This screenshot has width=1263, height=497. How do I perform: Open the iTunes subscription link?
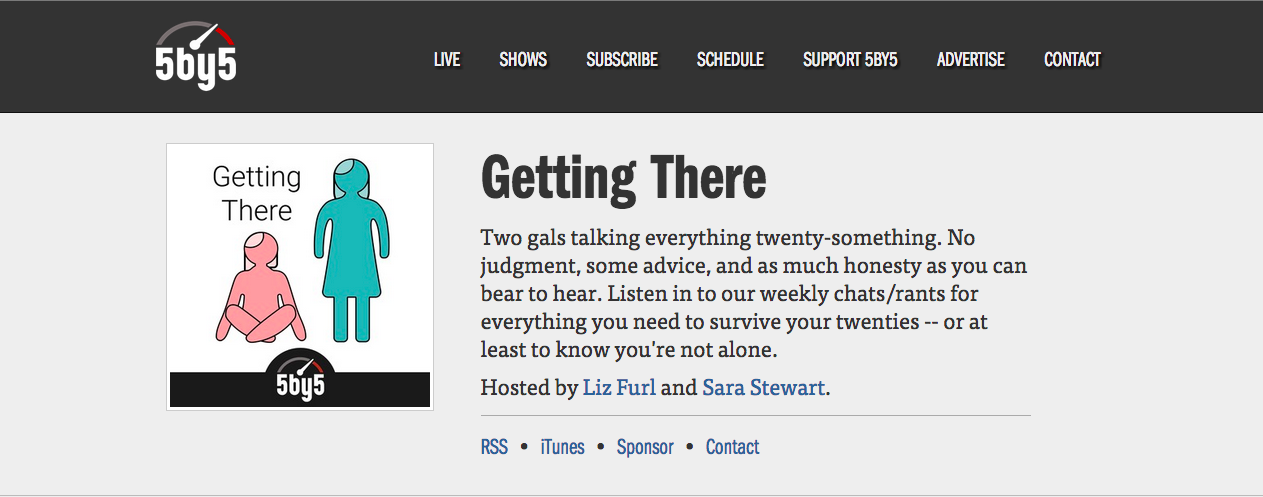562,447
